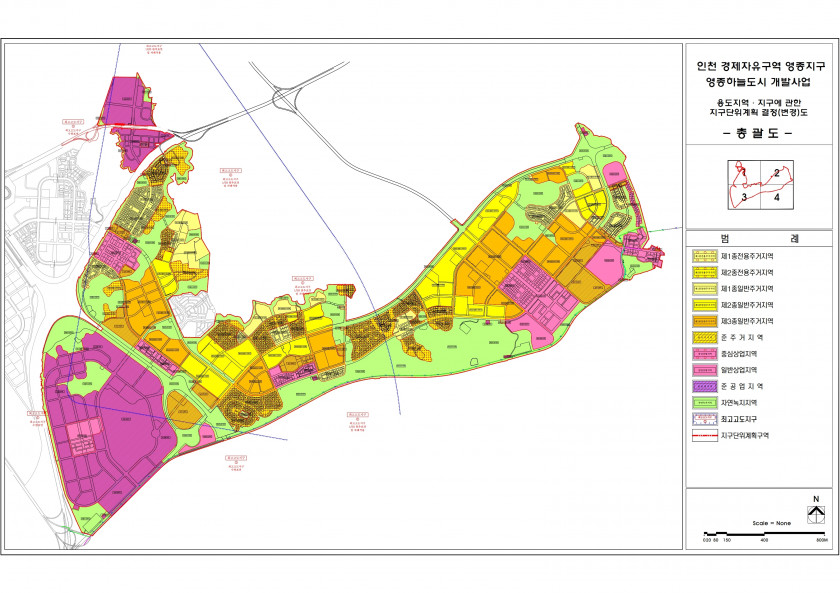Click the purple 준공업지역 legend symbol
The width and height of the screenshot is (840, 593).
pos(707,386)
